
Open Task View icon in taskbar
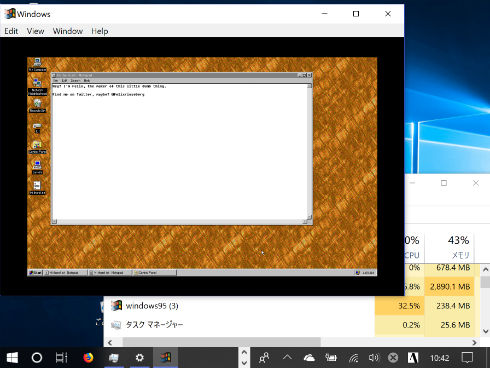(x=61, y=358)
